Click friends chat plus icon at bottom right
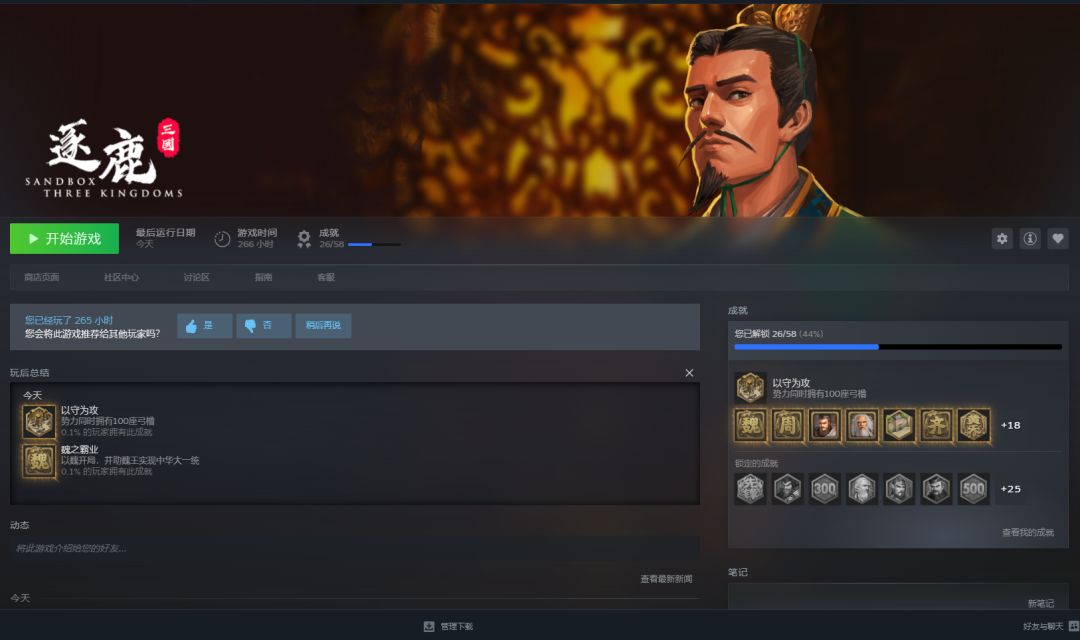 [1073, 626]
